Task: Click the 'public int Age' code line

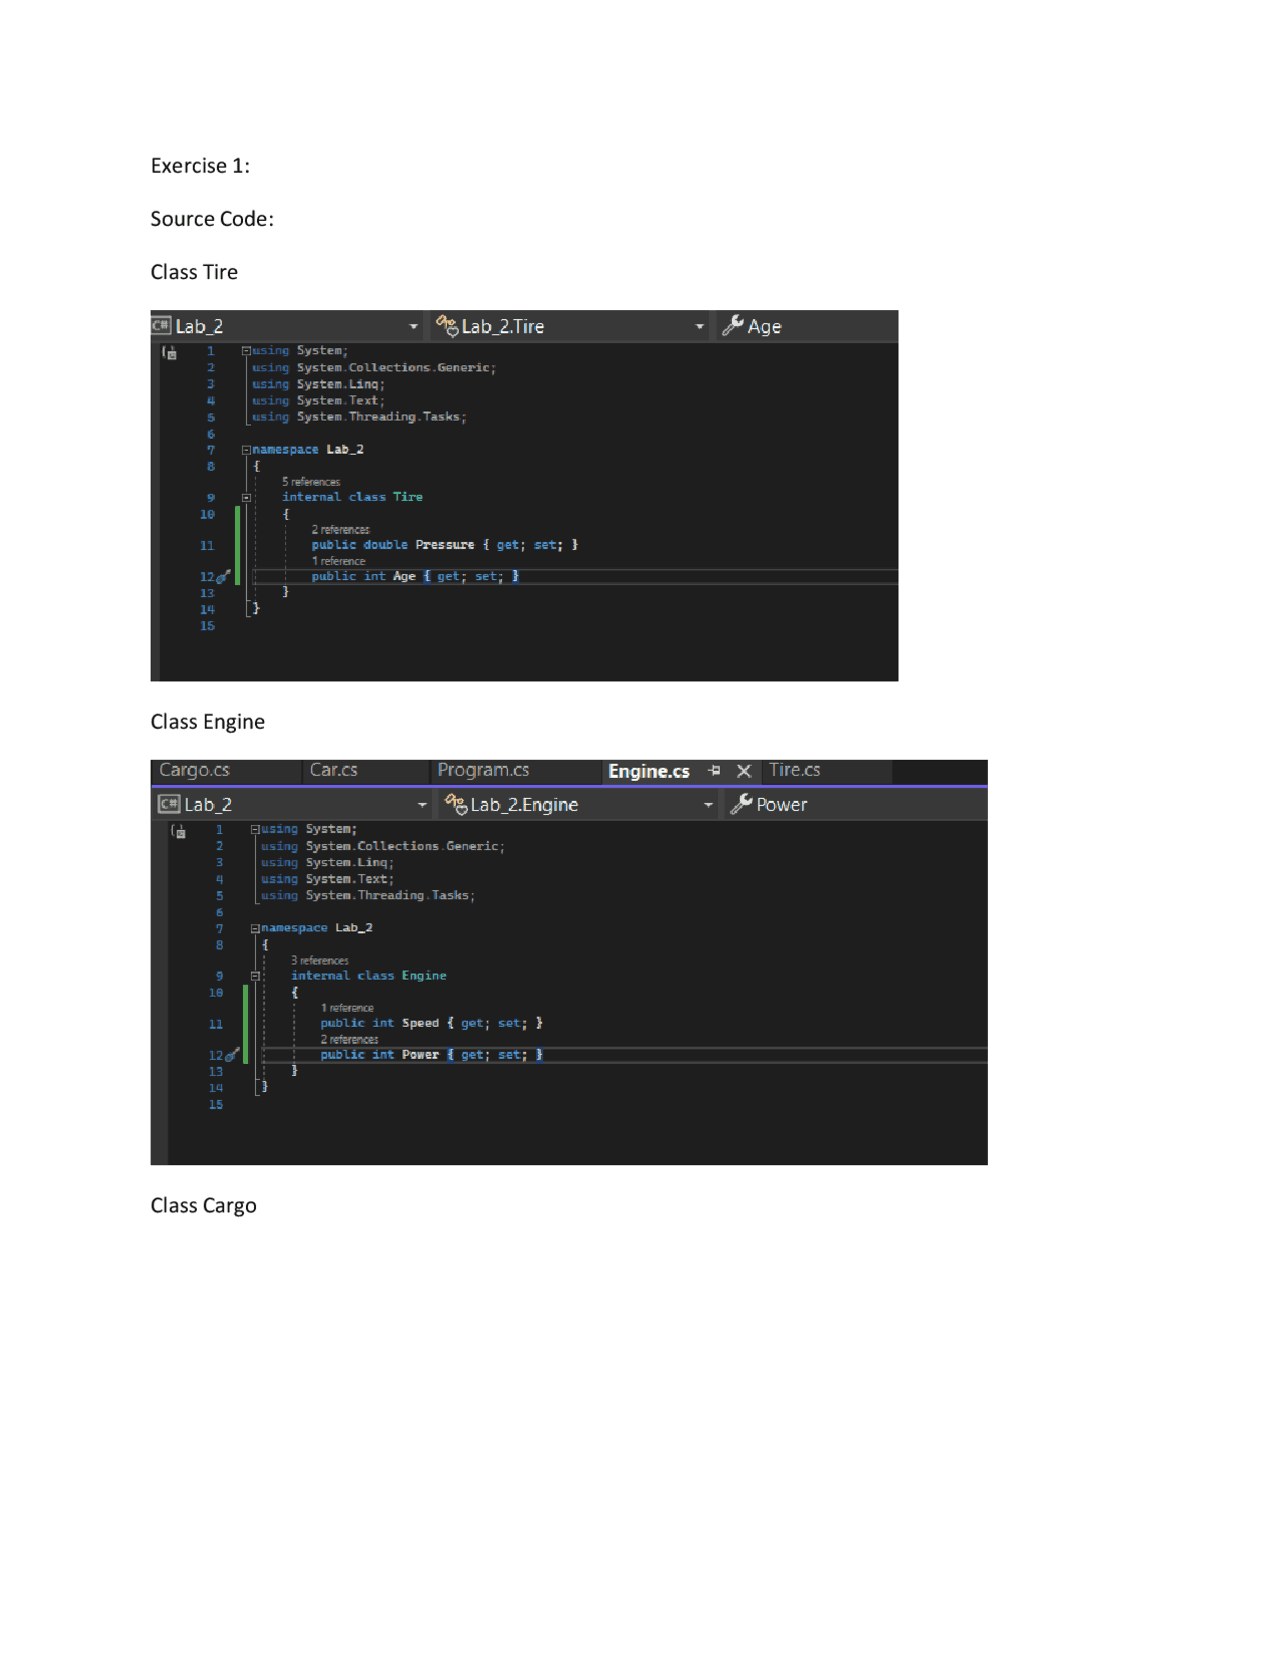Action: [x=415, y=576]
